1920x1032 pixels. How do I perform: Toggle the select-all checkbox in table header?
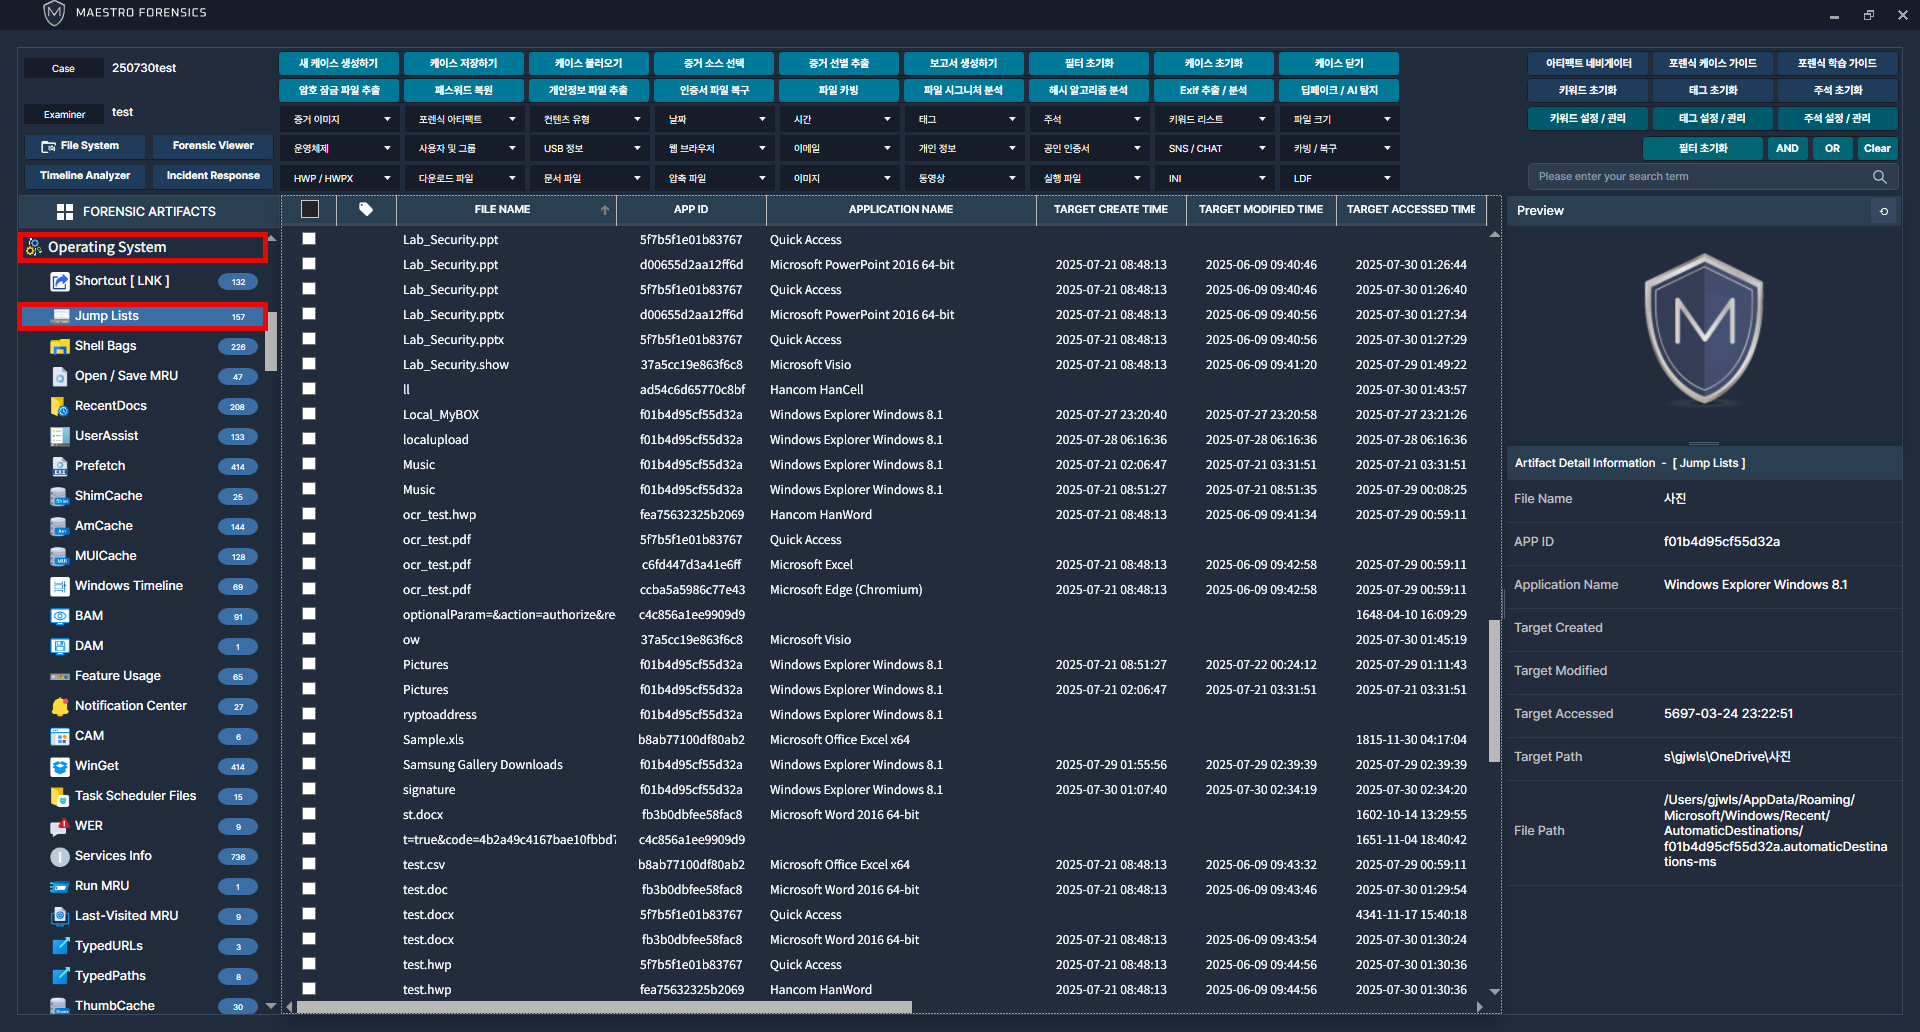(x=310, y=210)
